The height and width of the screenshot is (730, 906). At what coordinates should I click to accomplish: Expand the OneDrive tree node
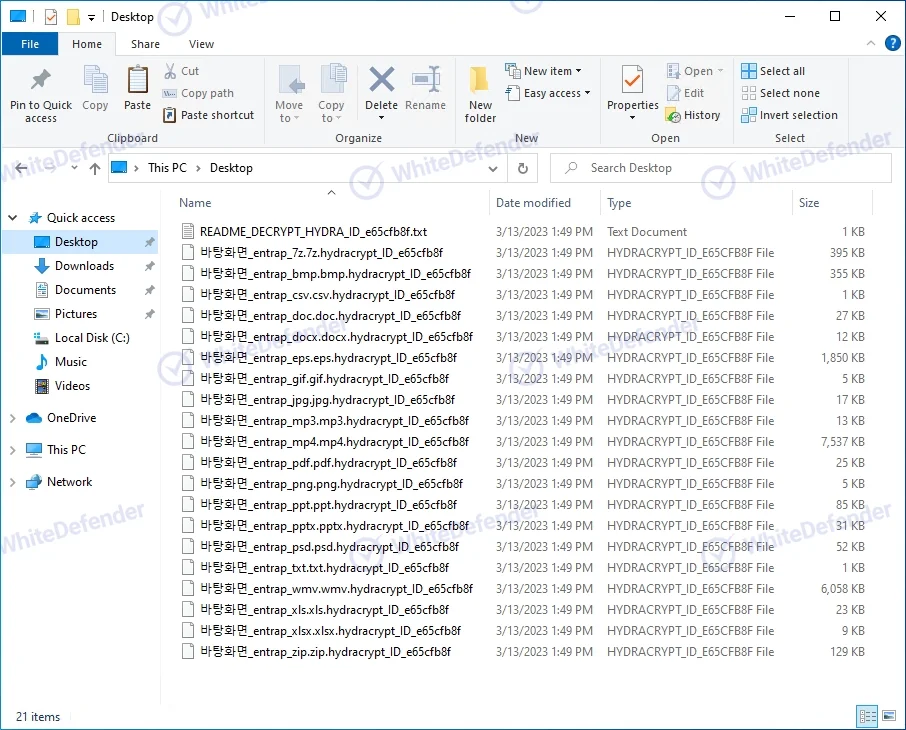[12, 418]
